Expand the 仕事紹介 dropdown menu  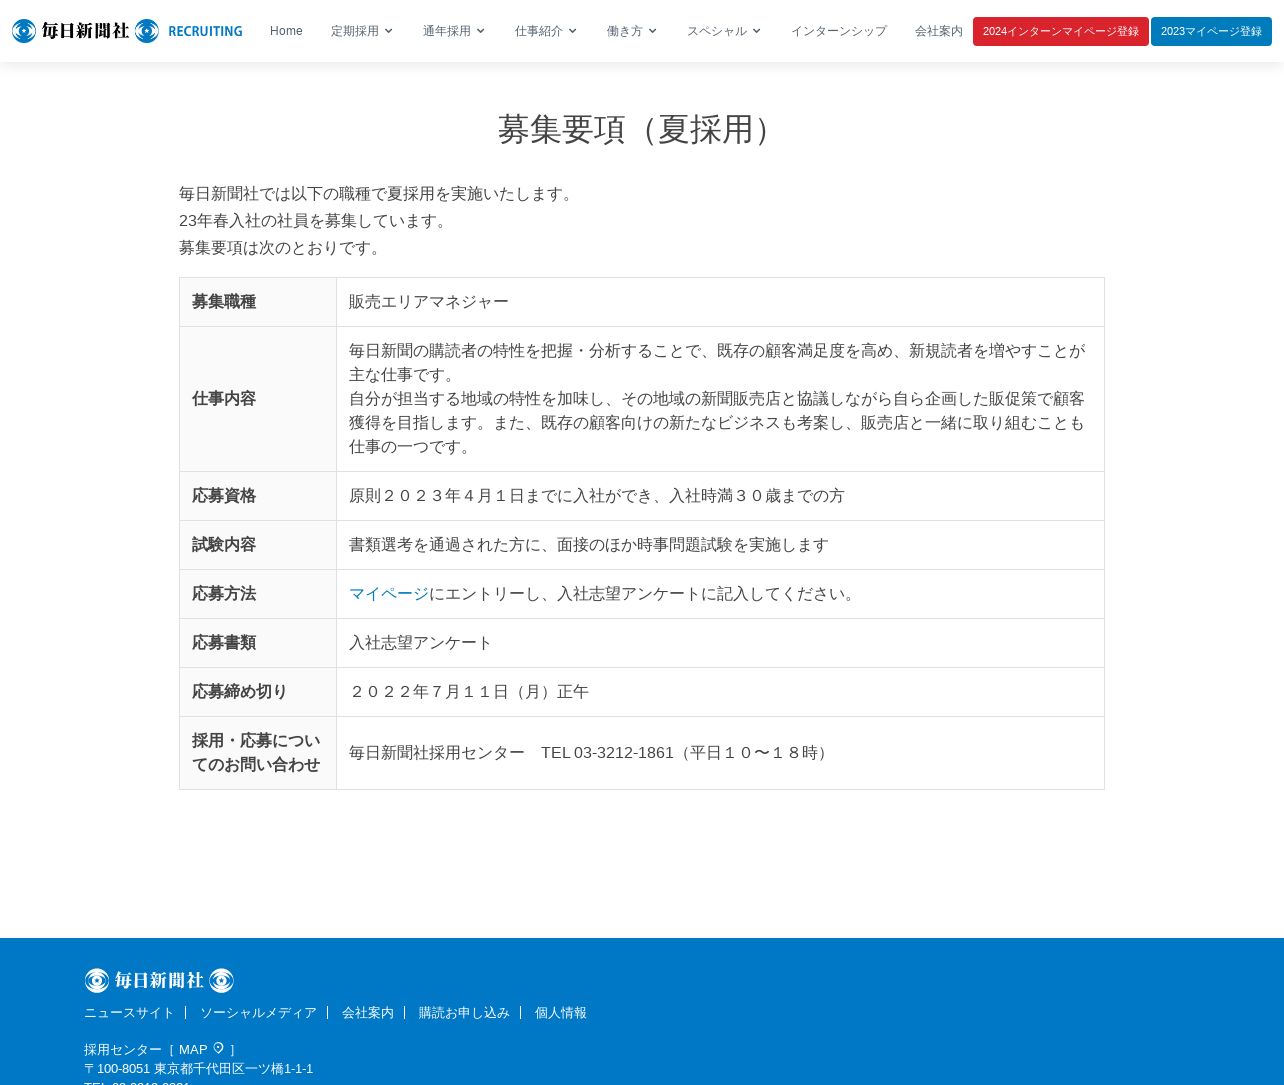point(546,31)
